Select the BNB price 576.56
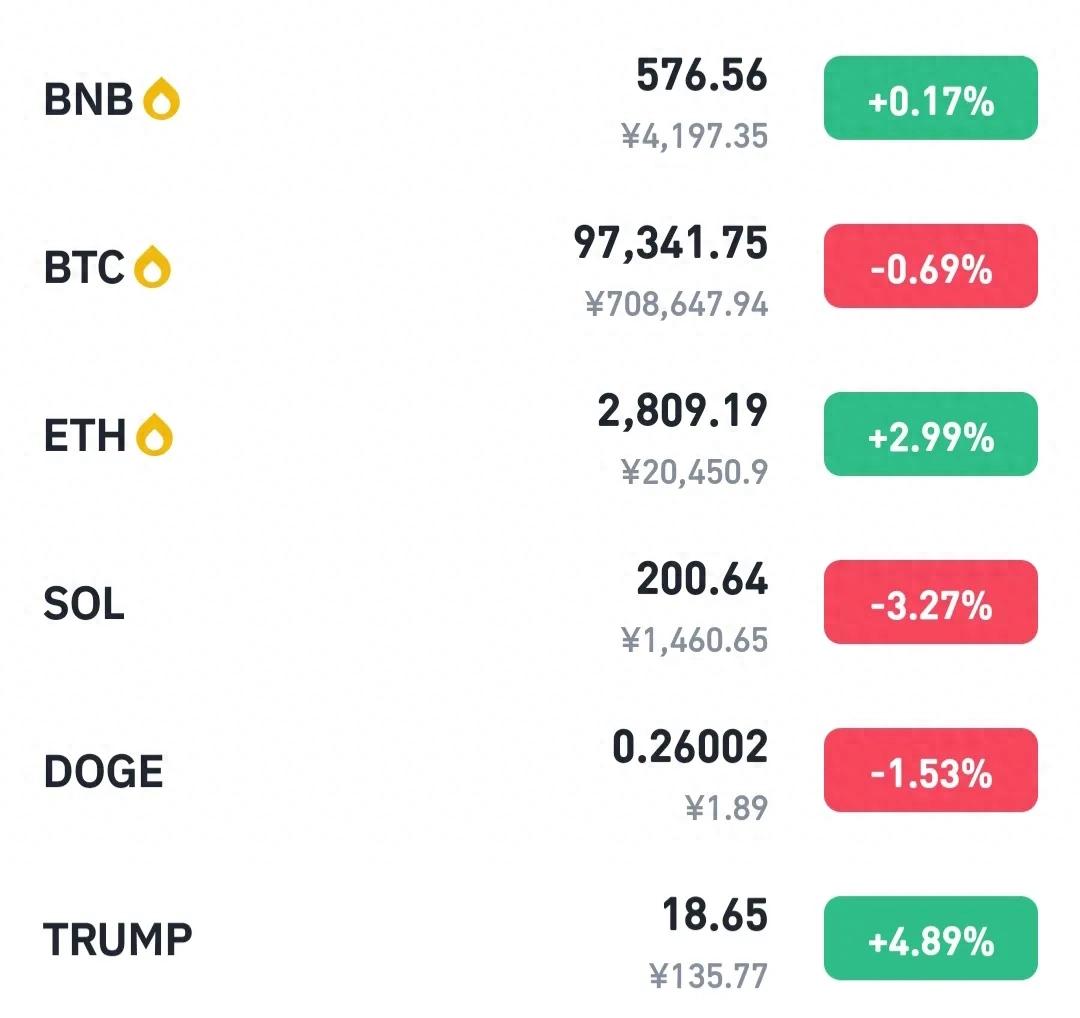 (701, 75)
